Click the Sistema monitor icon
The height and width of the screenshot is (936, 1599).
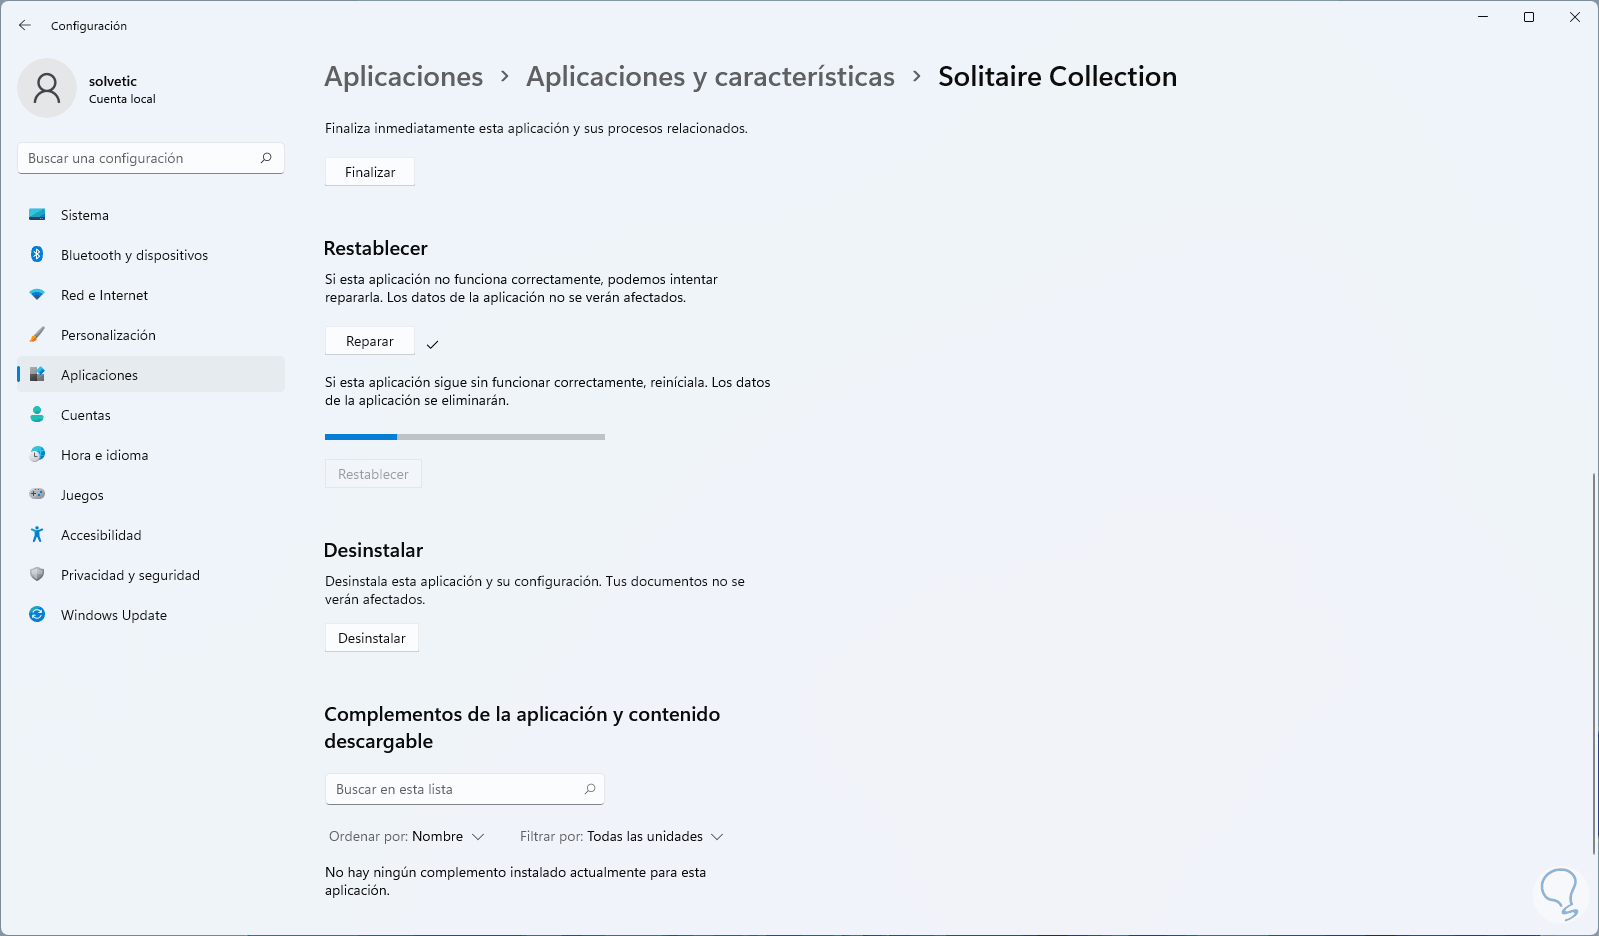coord(37,215)
